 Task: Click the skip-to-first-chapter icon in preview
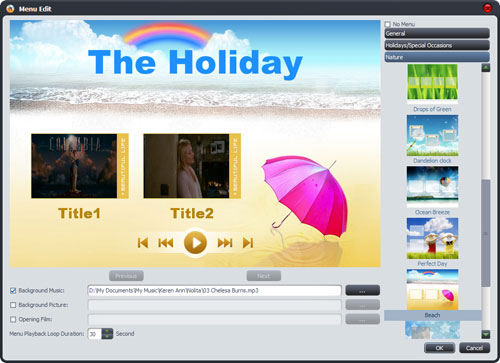coord(143,243)
